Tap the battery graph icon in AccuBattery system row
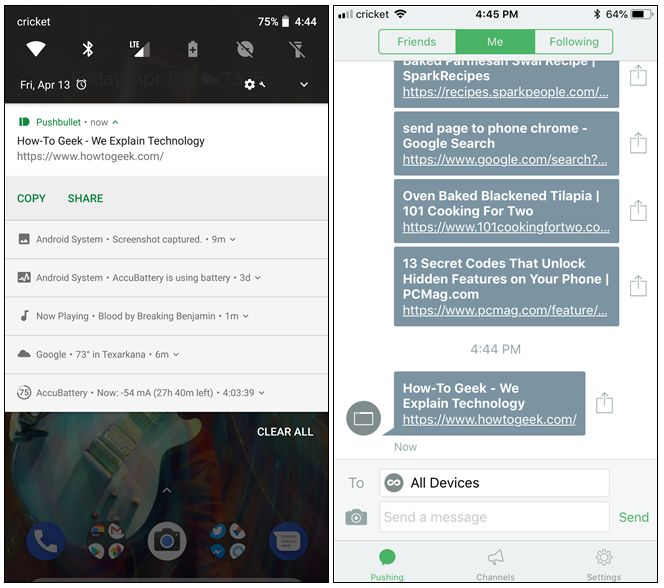This screenshot has width=664, height=588. [24, 278]
